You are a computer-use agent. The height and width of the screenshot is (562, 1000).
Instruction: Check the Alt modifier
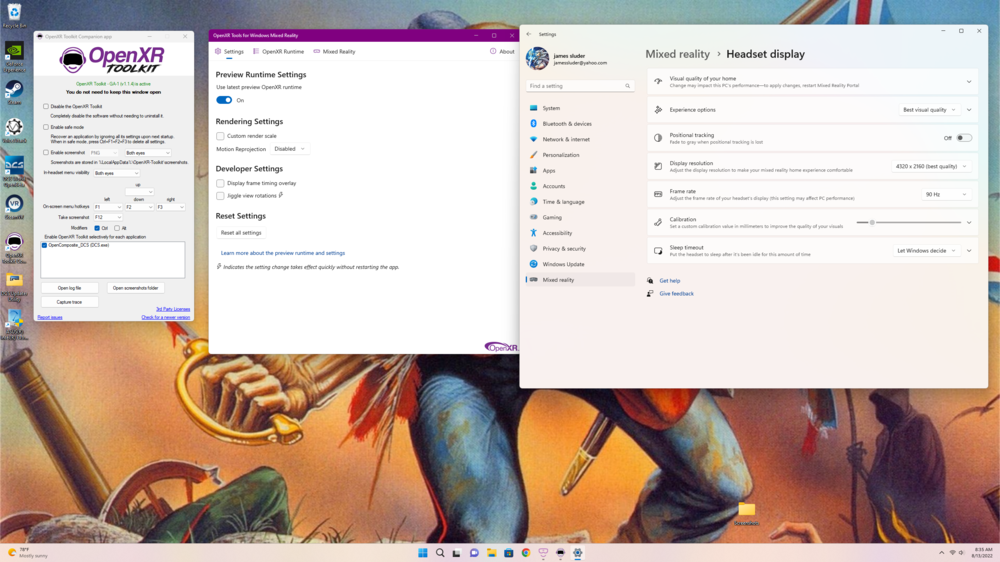click(117, 228)
